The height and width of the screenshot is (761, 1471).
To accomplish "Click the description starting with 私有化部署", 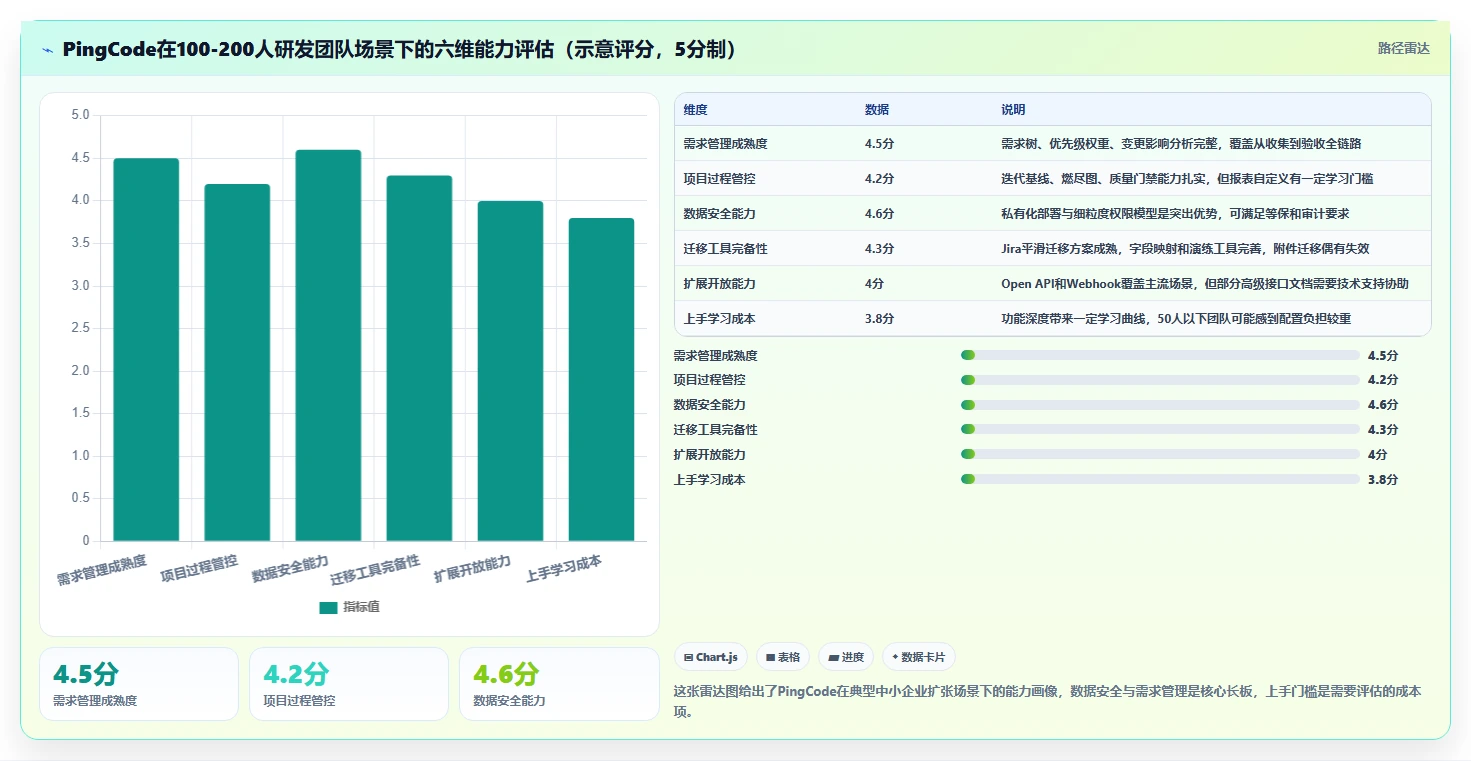I will (1176, 214).
